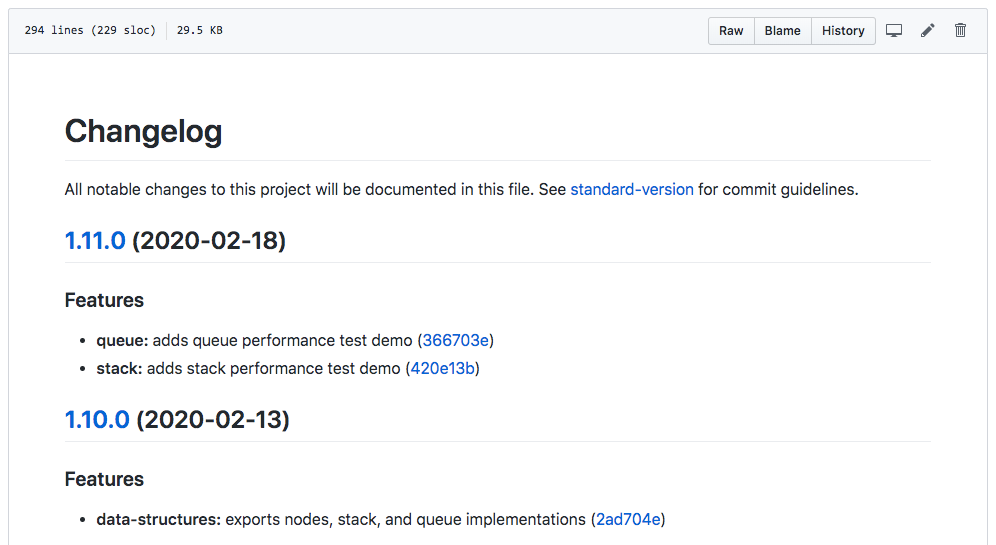Image resolution: width=996 pixels, height=545 pixels.
Task: Click the bold data-structures: label
Action: 158,519
